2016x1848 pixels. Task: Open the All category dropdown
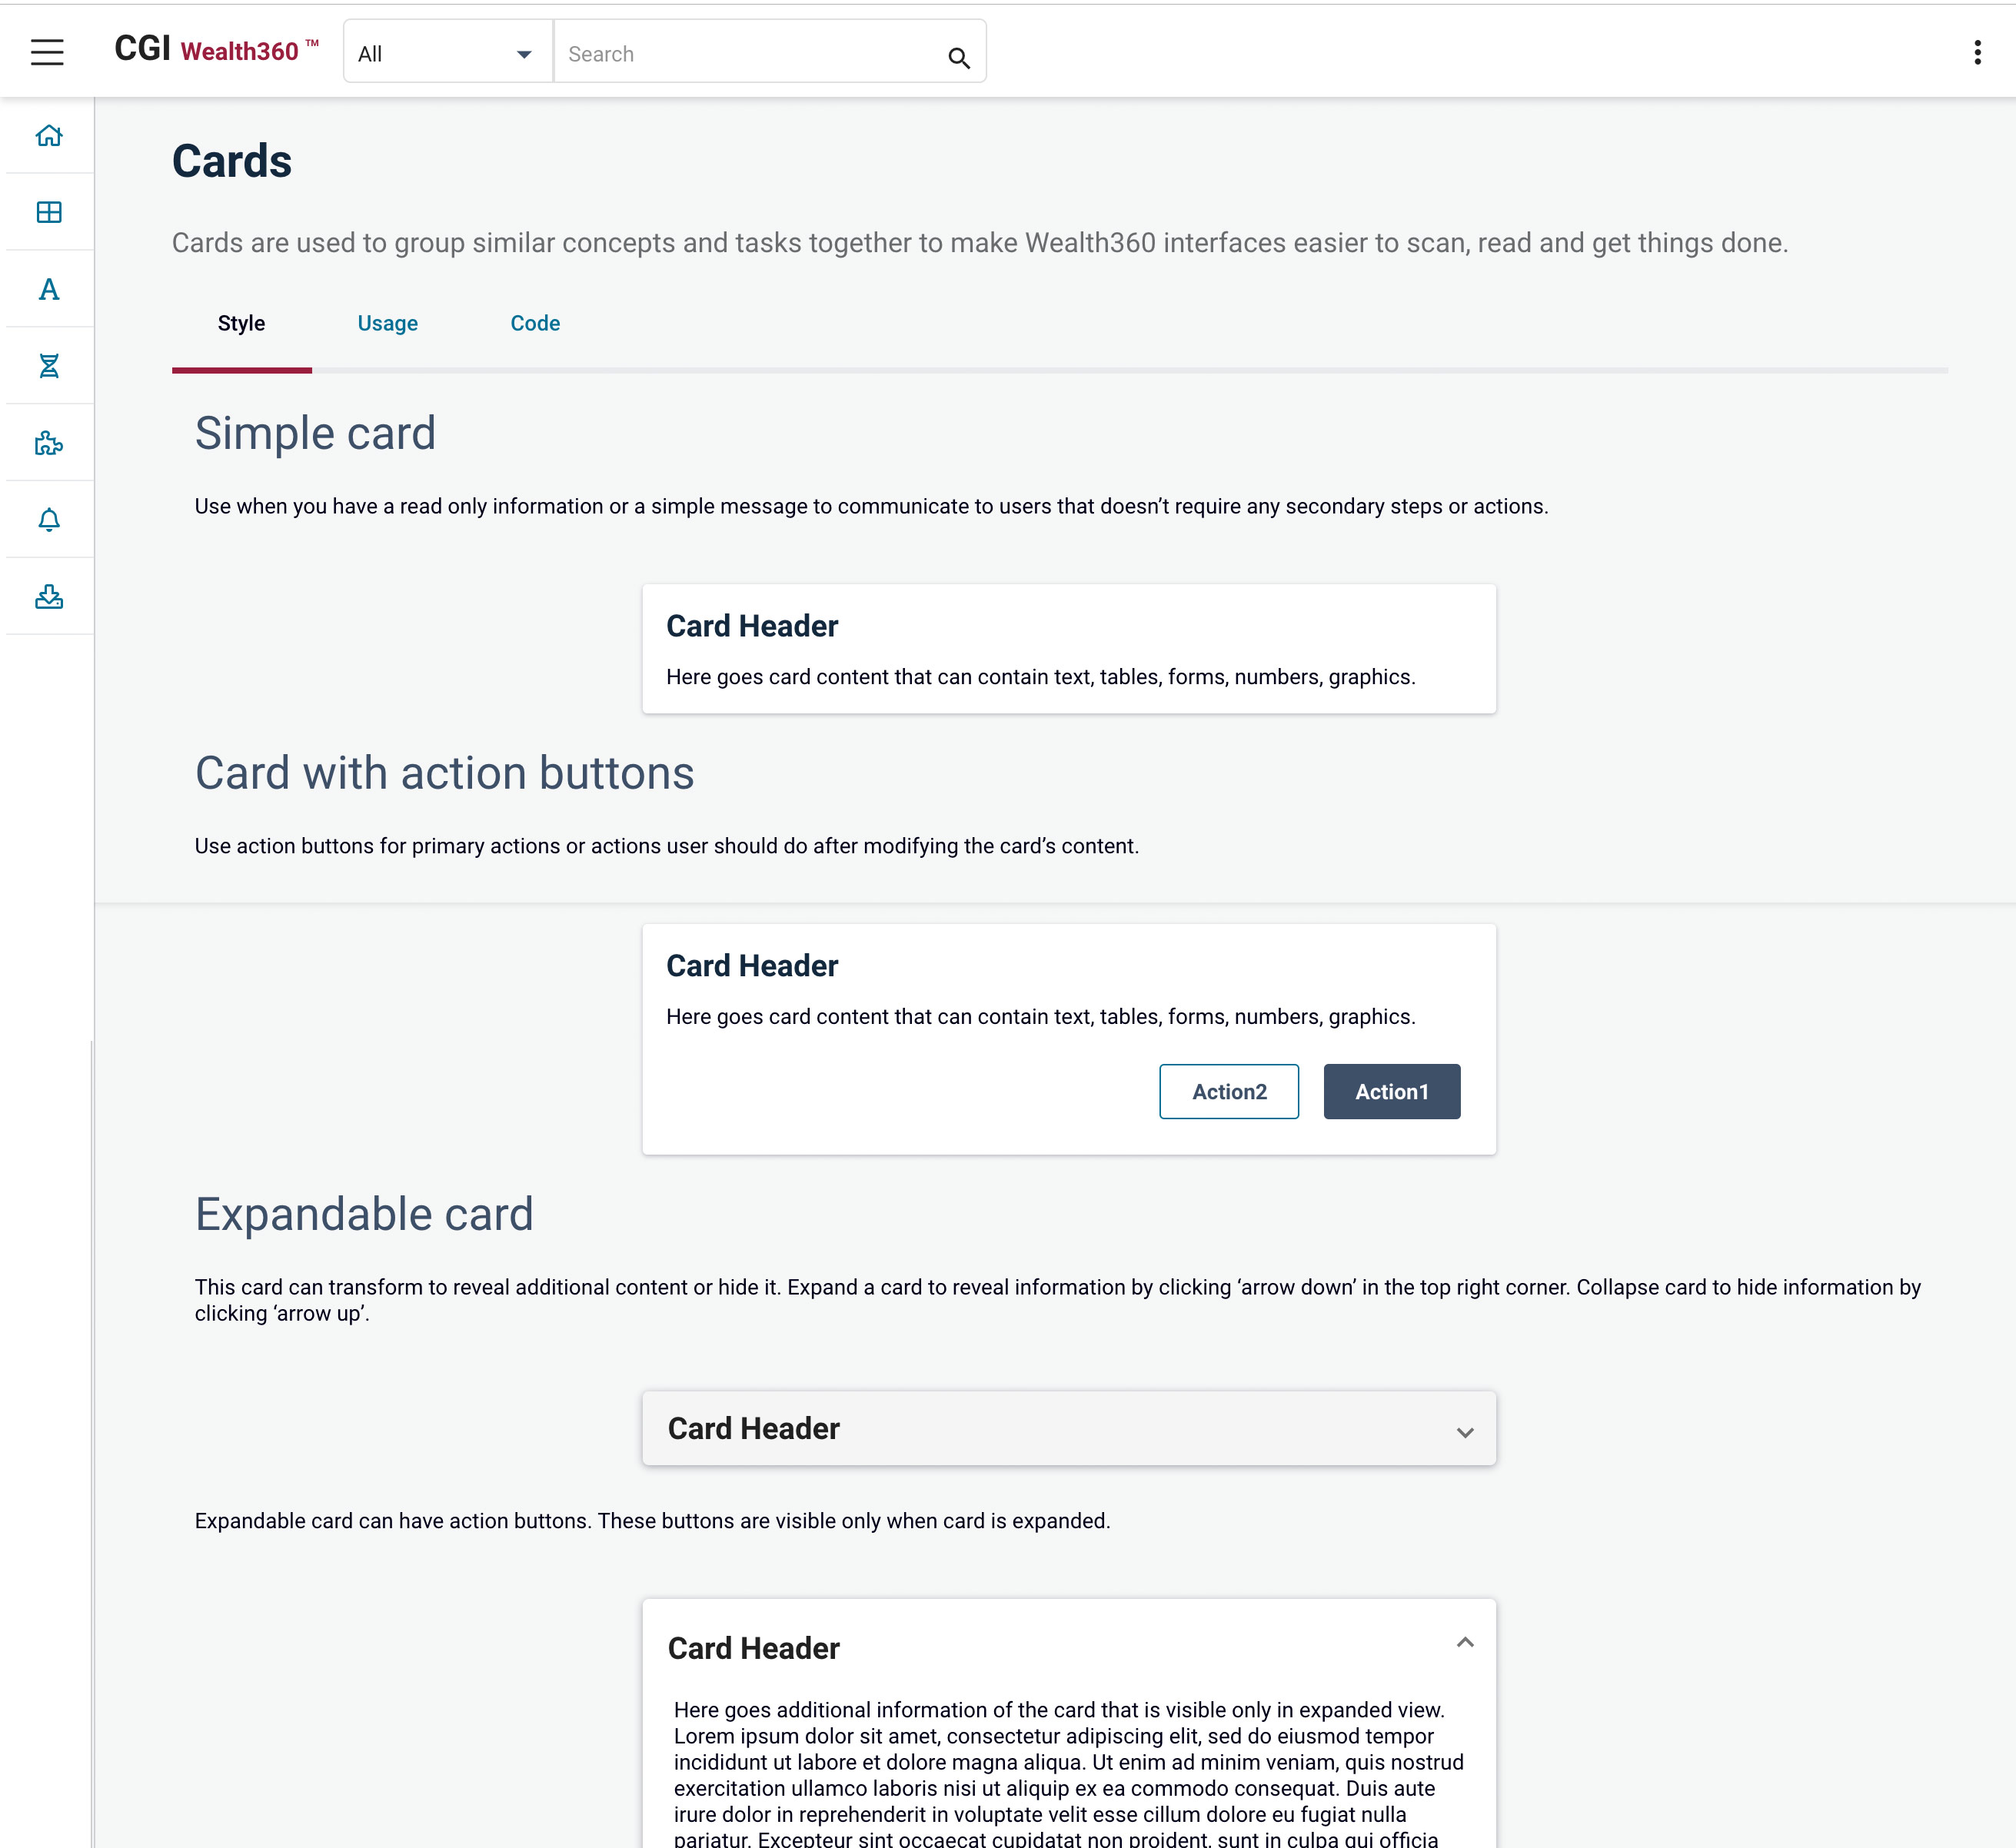coord(447,54)
